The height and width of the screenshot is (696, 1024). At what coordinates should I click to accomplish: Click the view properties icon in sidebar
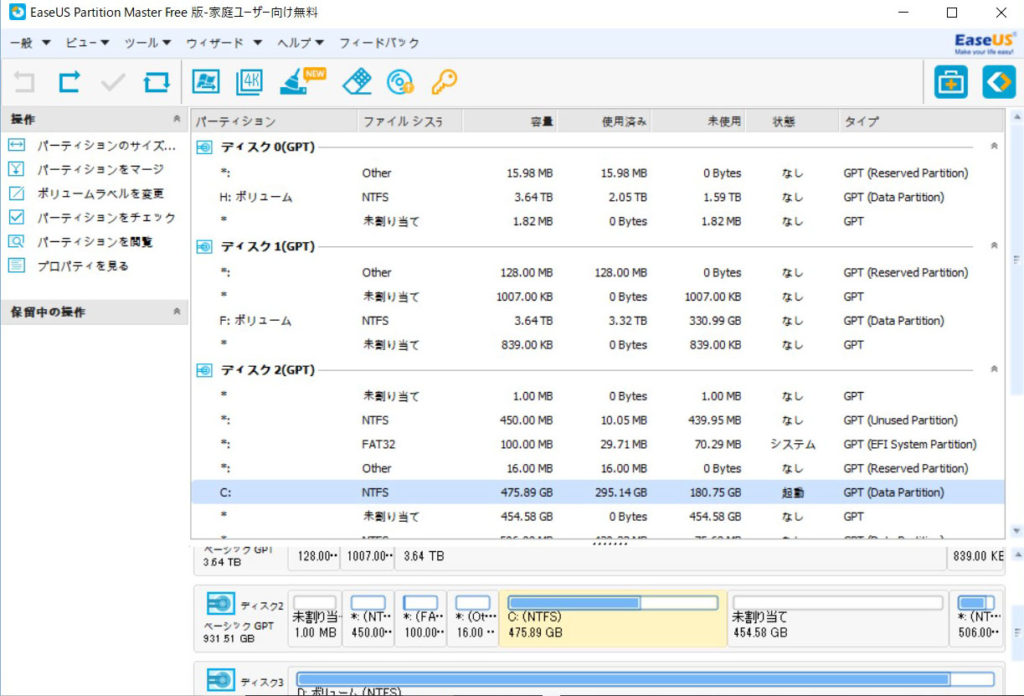(x=16, y=265)
